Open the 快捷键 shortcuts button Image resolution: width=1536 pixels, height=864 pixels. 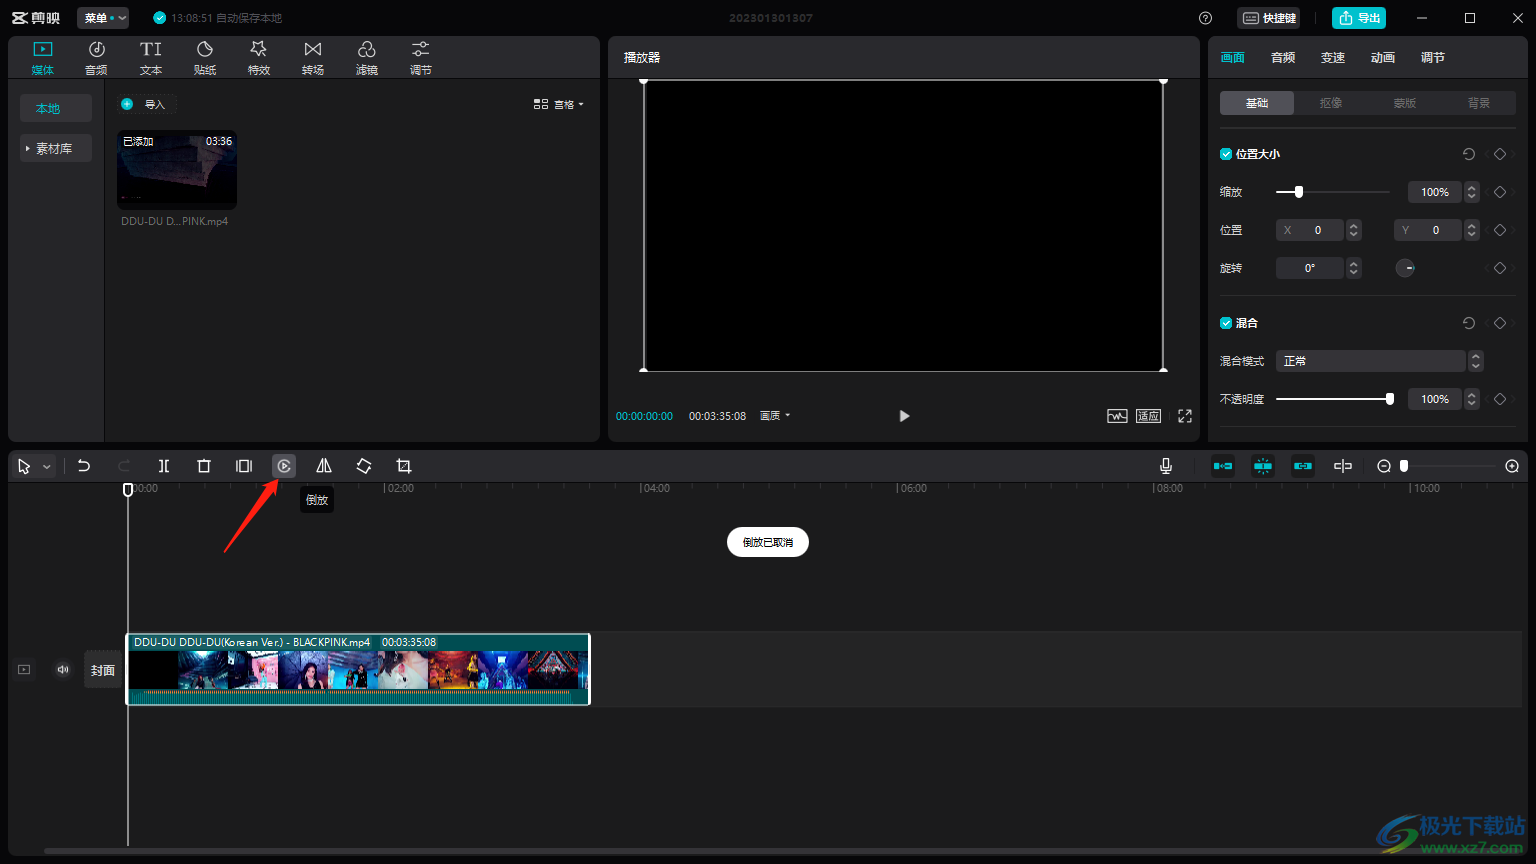coord(1269,18)
